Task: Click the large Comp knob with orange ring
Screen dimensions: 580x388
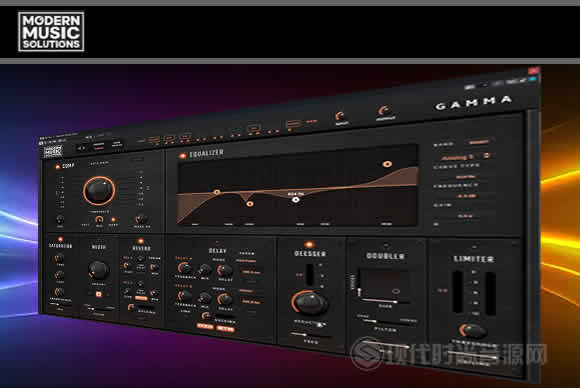Action: [x=99, y=190]
